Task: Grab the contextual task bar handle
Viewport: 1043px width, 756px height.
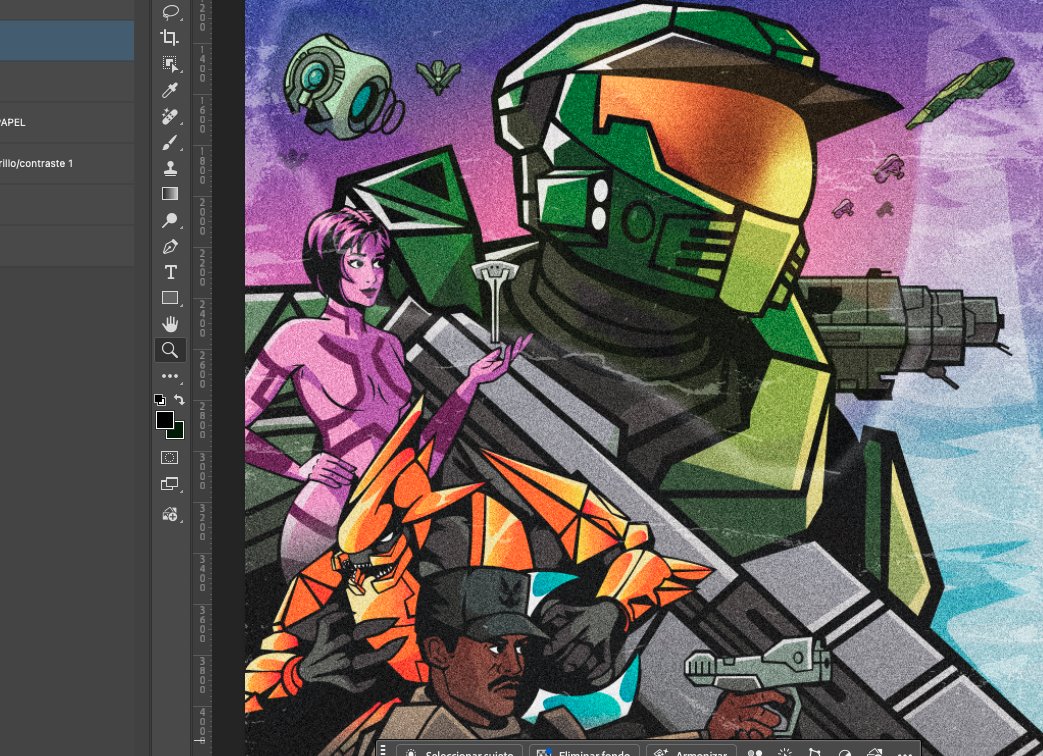Action: 383,751
